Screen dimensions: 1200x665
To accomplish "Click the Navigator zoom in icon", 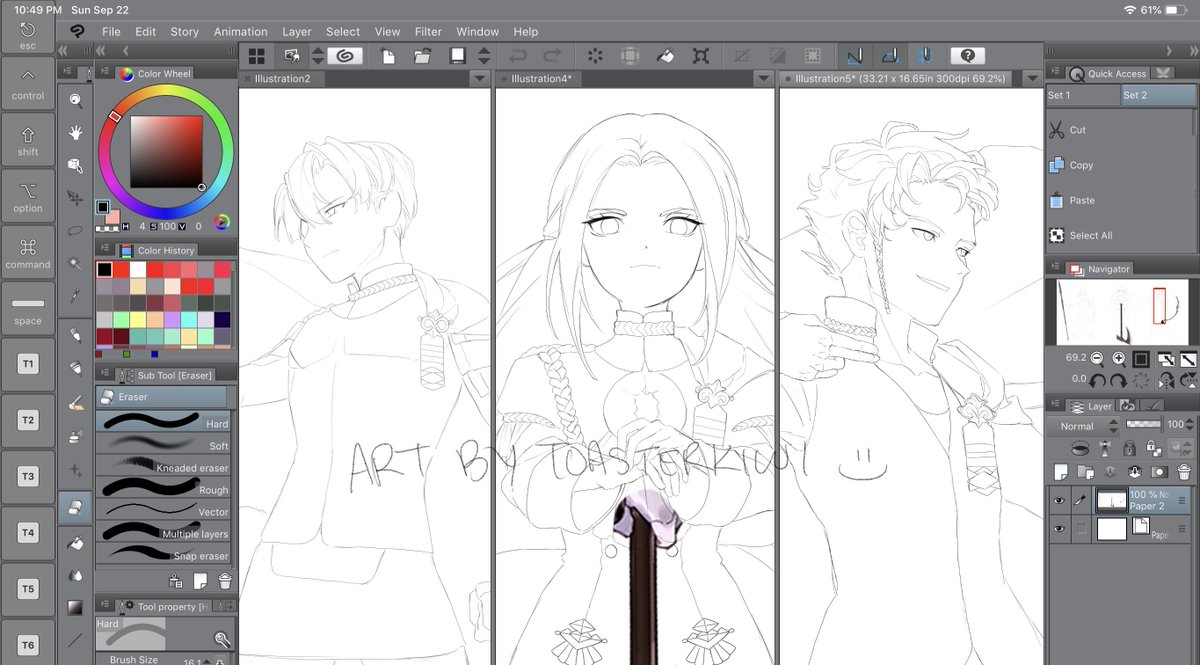I will [x=1119, y=358].
